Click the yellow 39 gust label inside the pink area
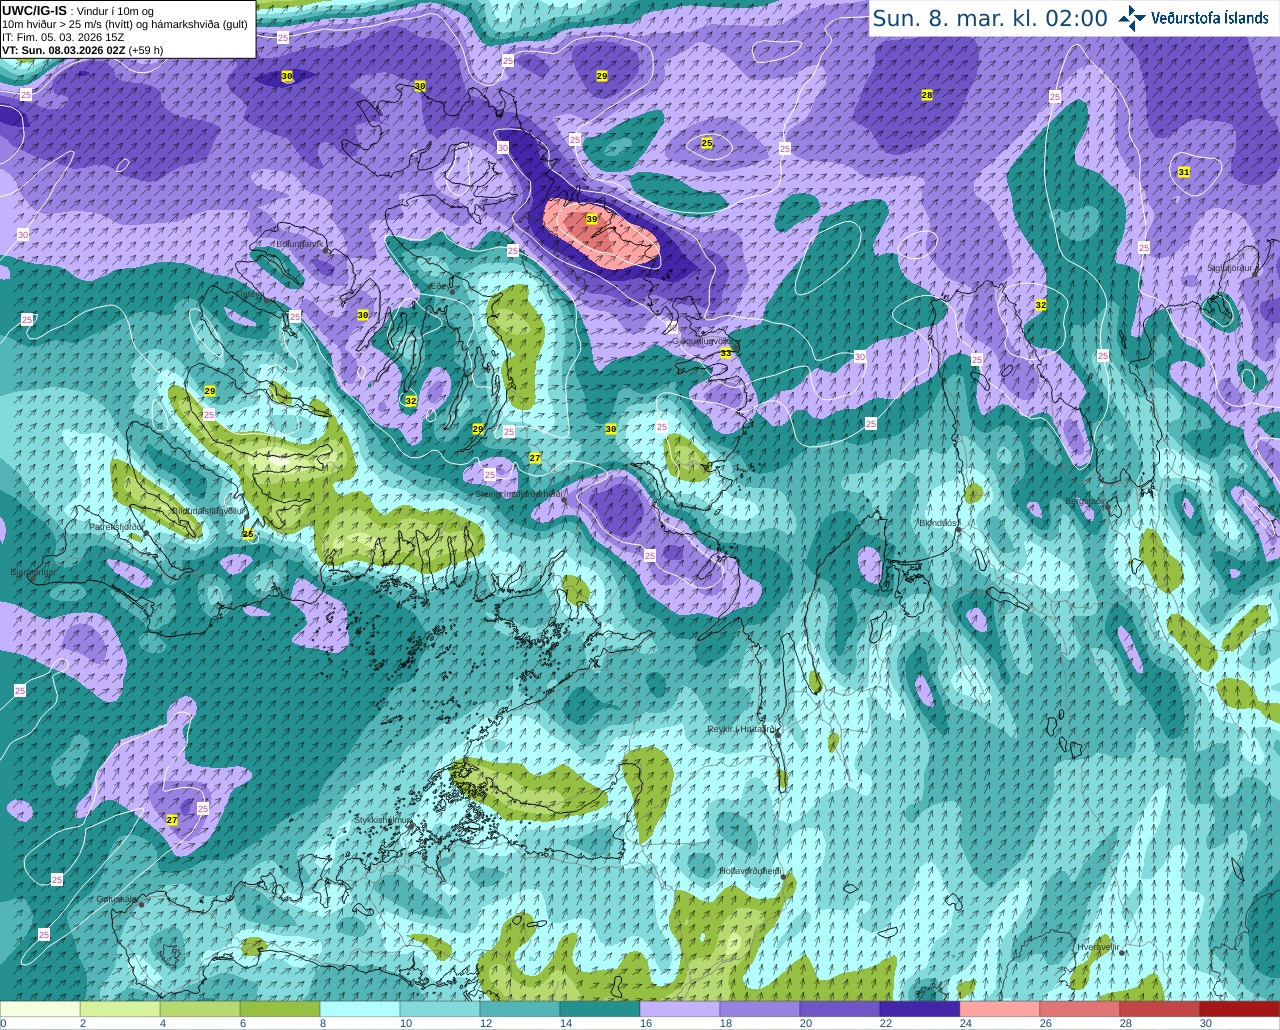This screenshot has width=1280, height=1030. pyautogui.click(x=591, y=219)
